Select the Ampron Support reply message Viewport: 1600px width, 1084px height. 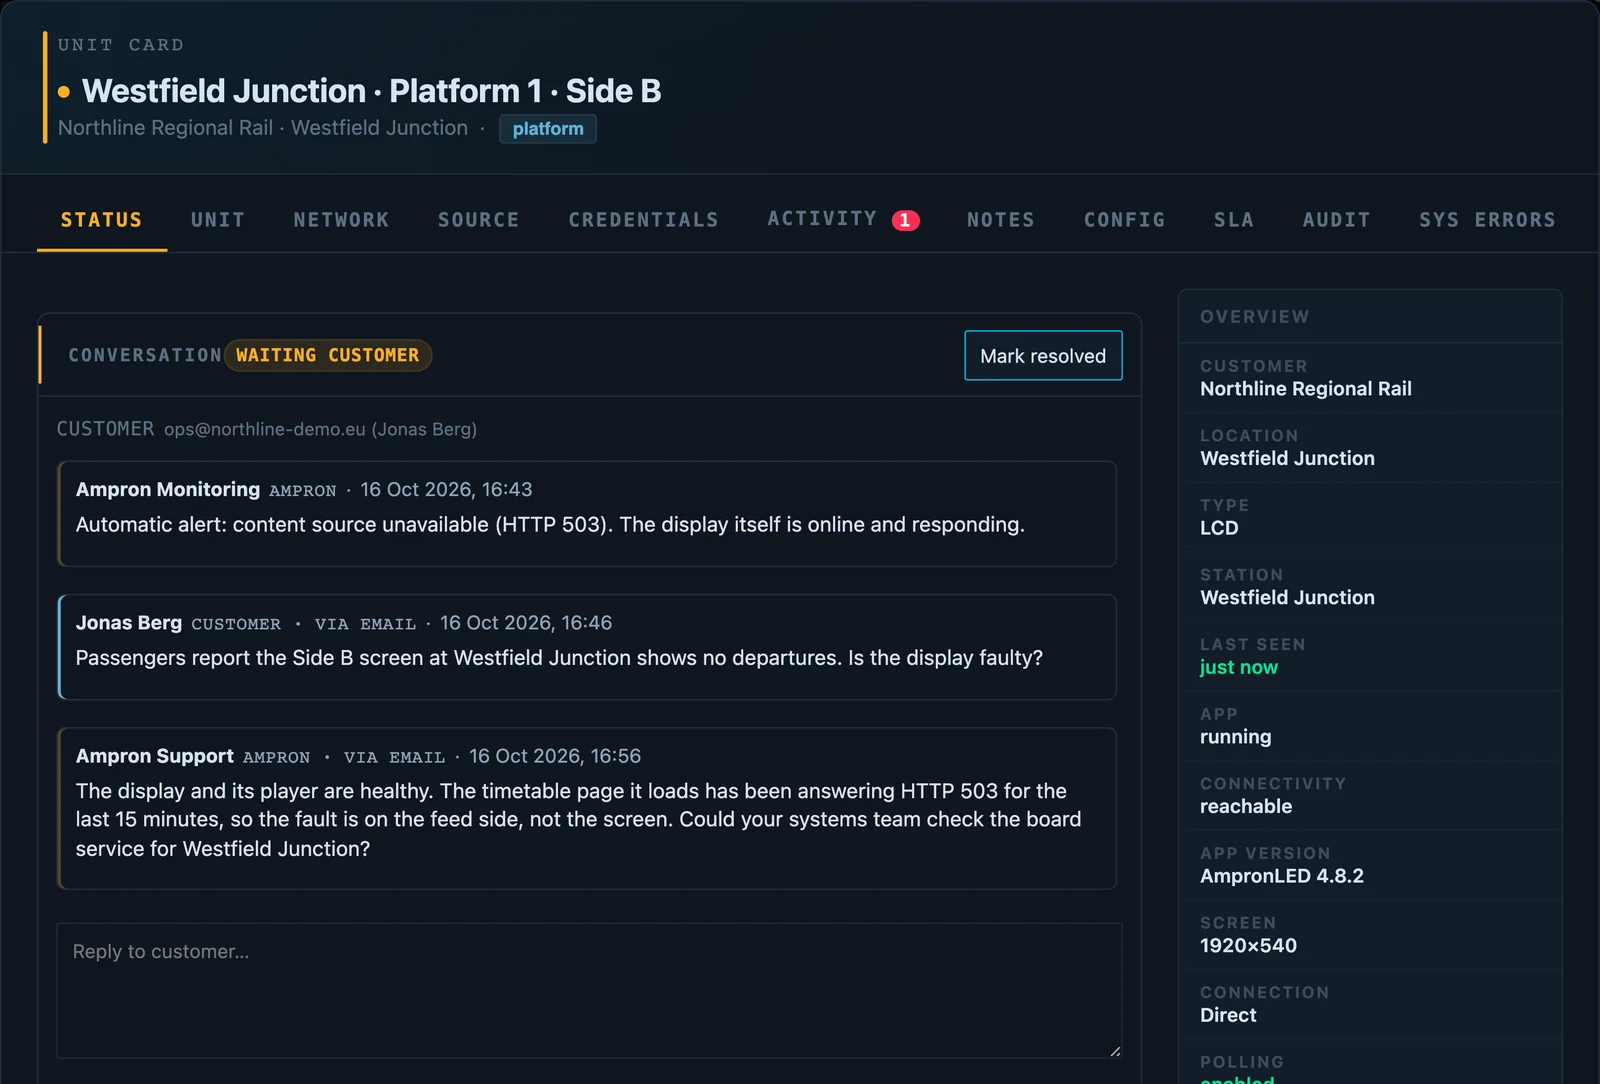pos(587,808)
